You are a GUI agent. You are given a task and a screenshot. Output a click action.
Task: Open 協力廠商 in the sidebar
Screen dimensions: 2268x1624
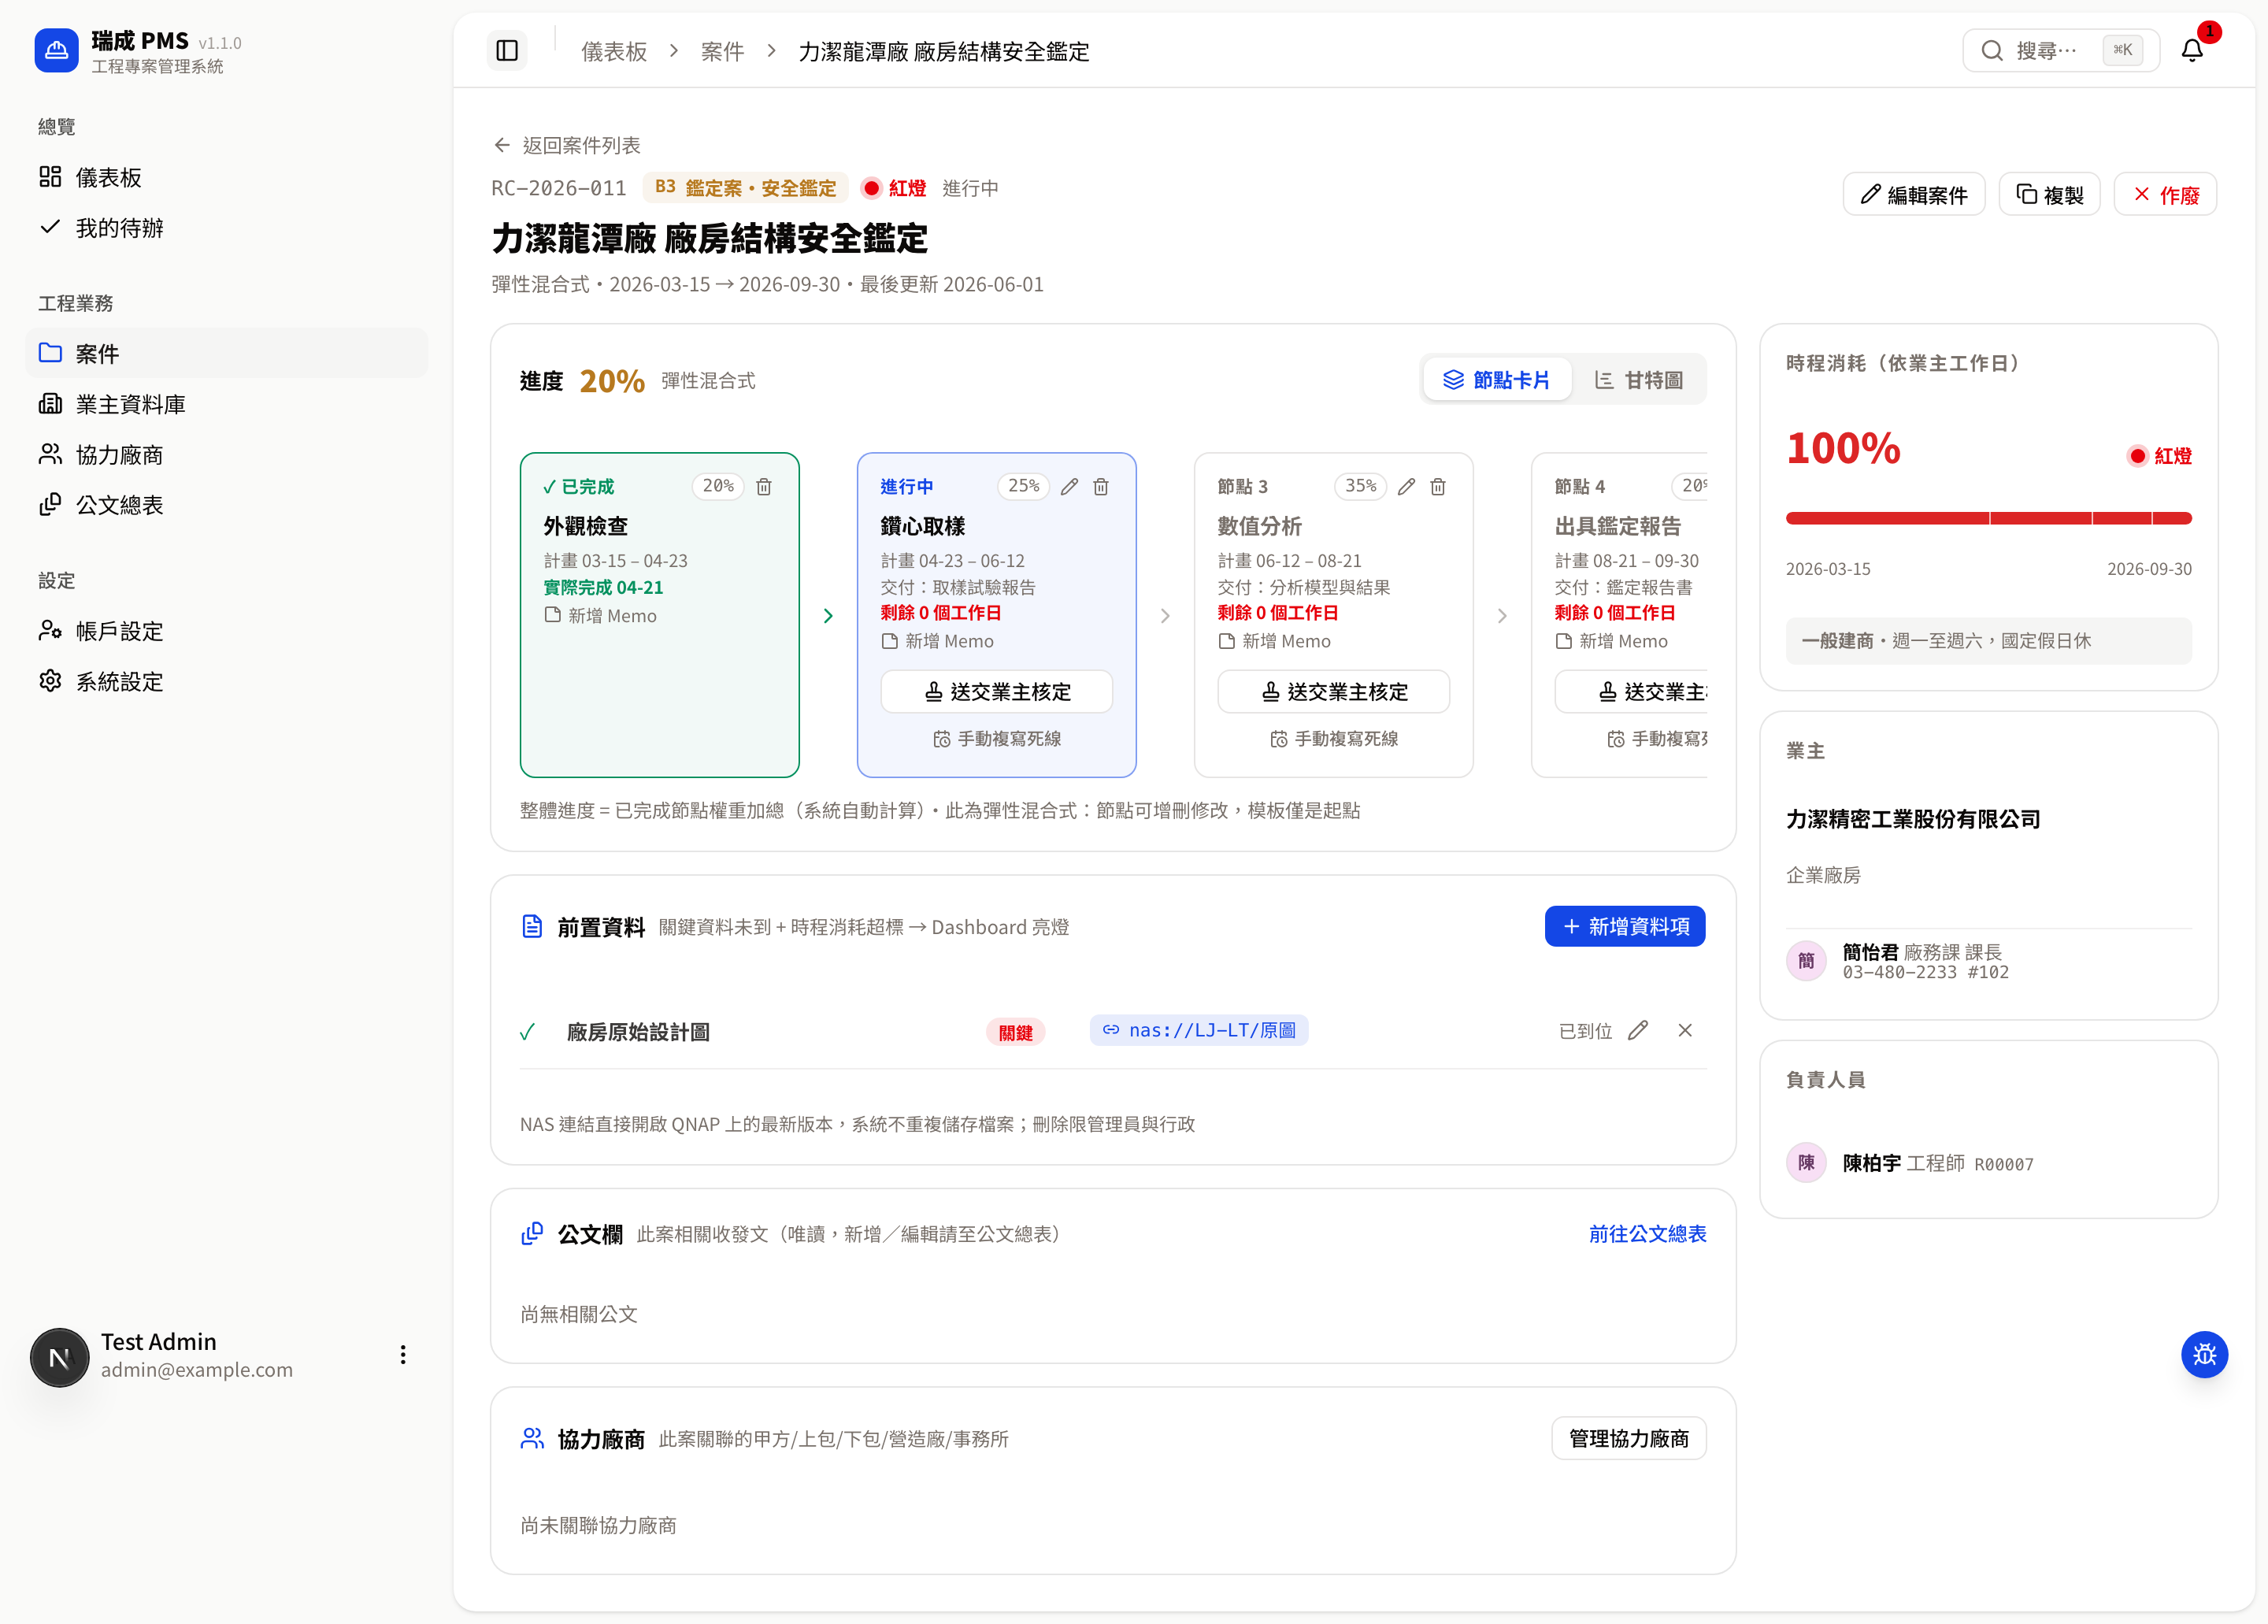(x=227, y=454)
